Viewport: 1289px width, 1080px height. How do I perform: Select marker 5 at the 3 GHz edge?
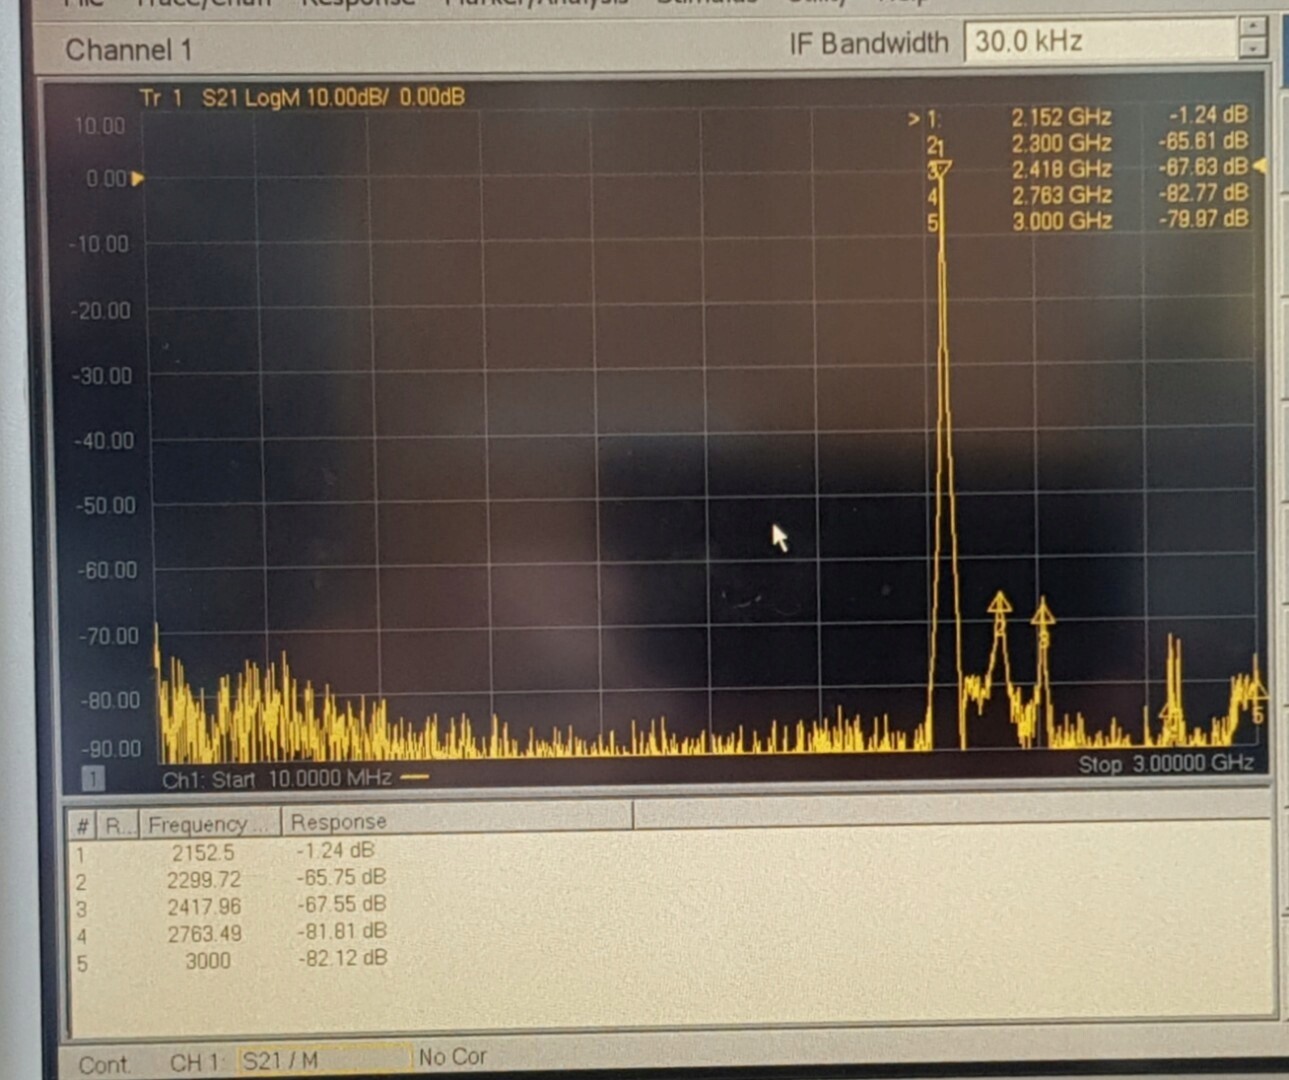coord(1258,690)
